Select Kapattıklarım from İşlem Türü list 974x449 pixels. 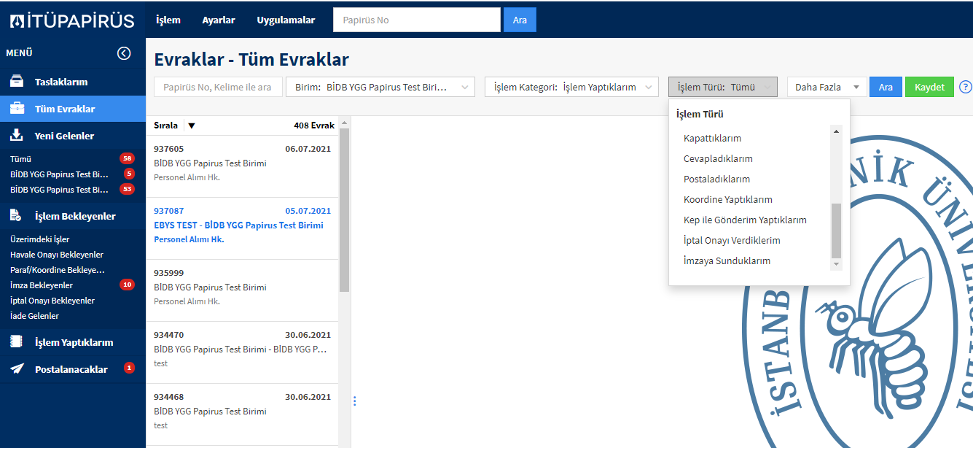pos(712,138)
